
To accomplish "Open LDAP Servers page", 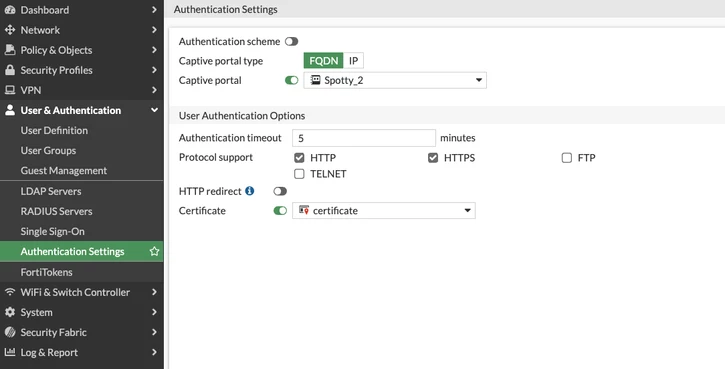I will click(81, 191).
